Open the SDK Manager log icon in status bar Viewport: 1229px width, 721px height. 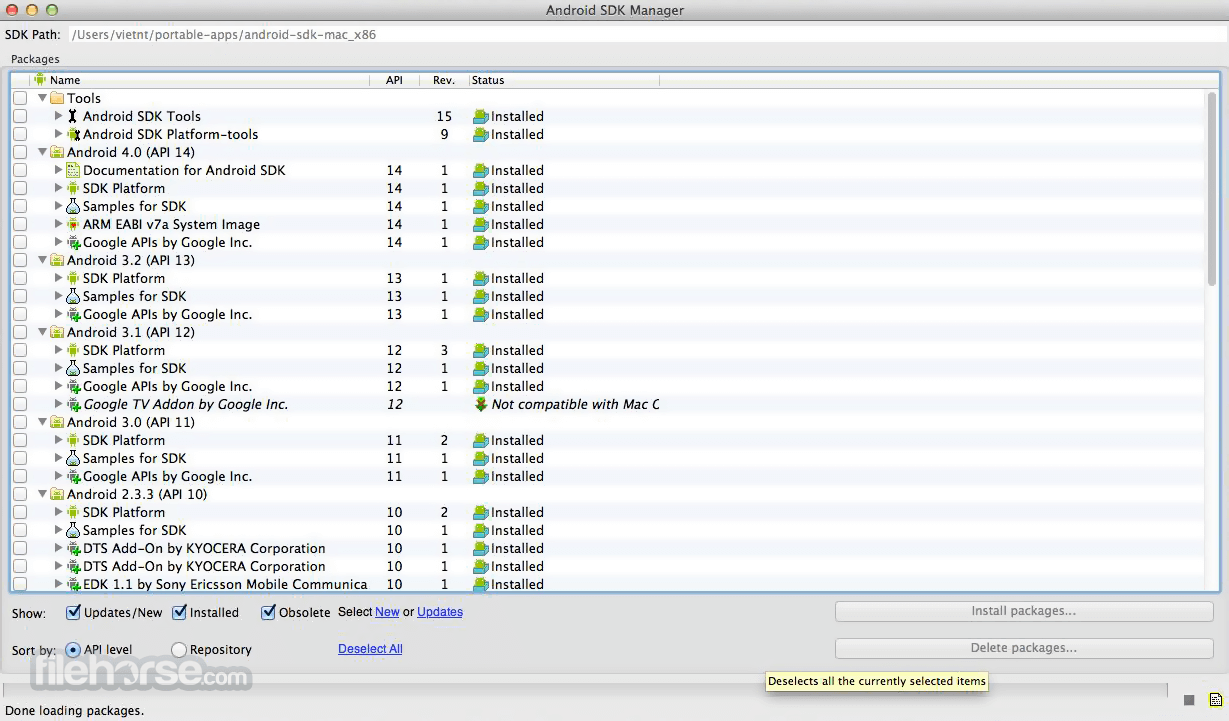click(x=1215, y=699)
